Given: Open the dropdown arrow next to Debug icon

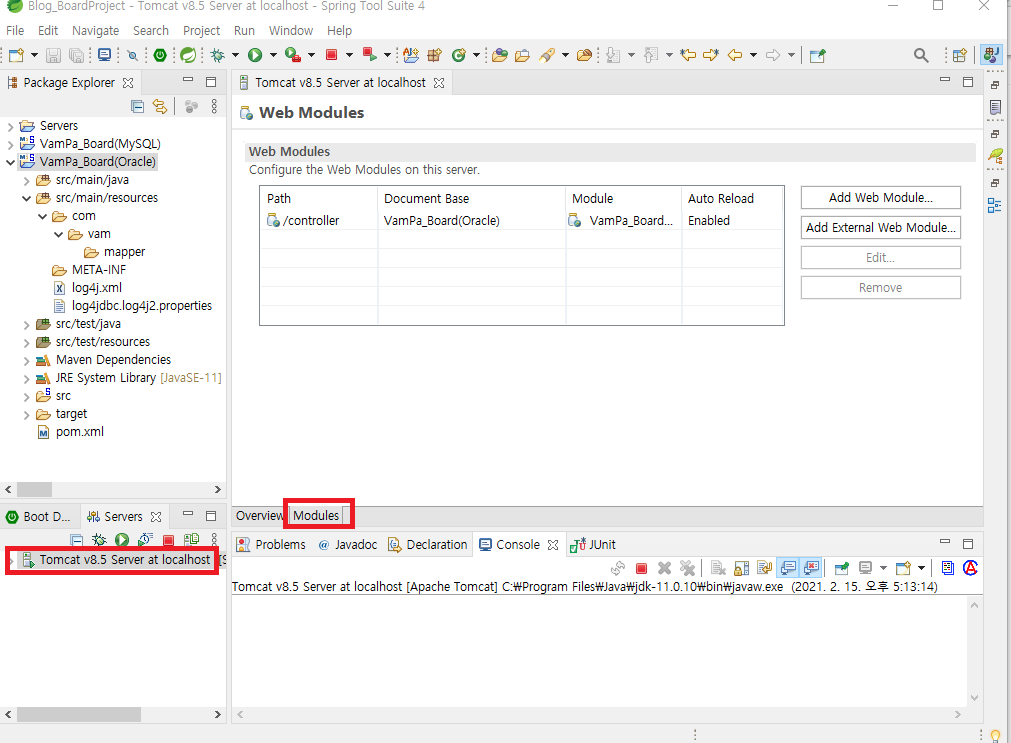Looking at the screenshot, I should coord(235,55).
